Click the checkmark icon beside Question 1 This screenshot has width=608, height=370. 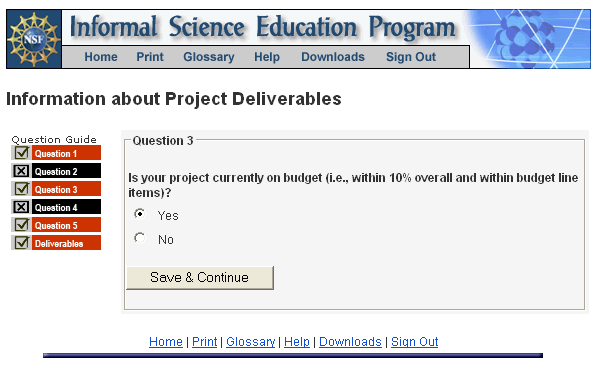pyautogui.click(x=22, y=153)
